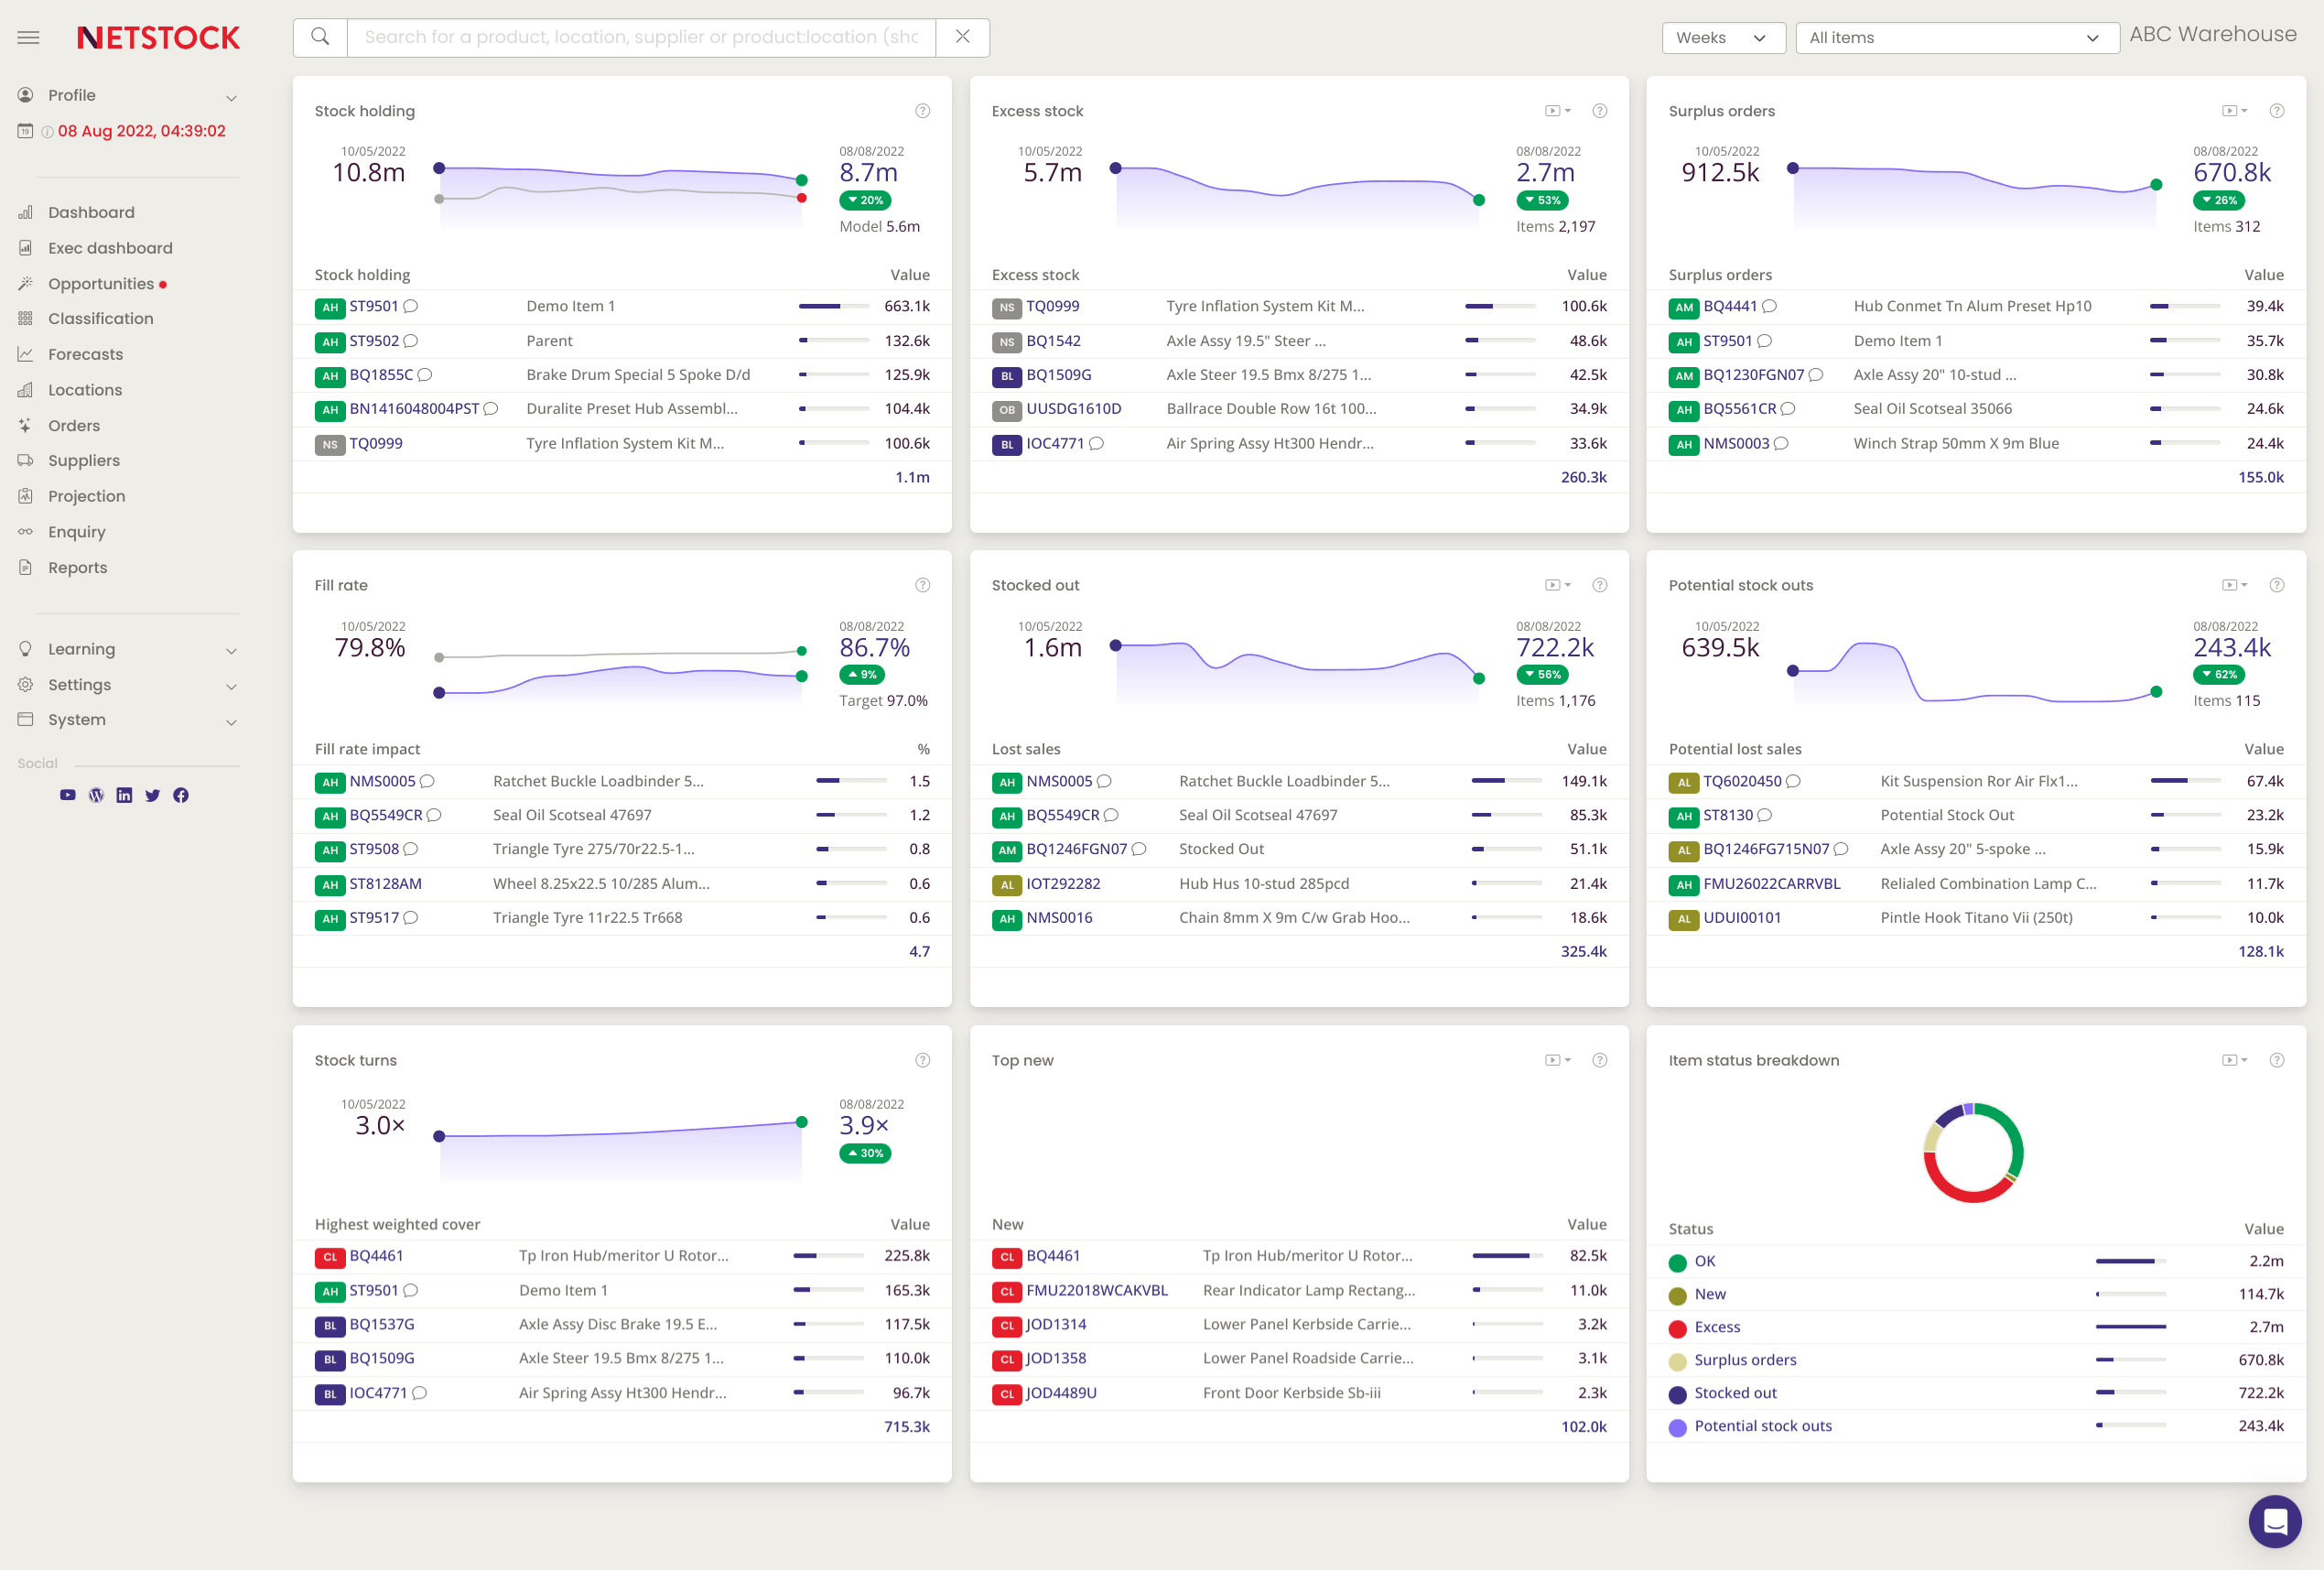The width and height of the screenshot is (2324, 1570).
Task: Click the search magnifier icon
Action: 320,37
